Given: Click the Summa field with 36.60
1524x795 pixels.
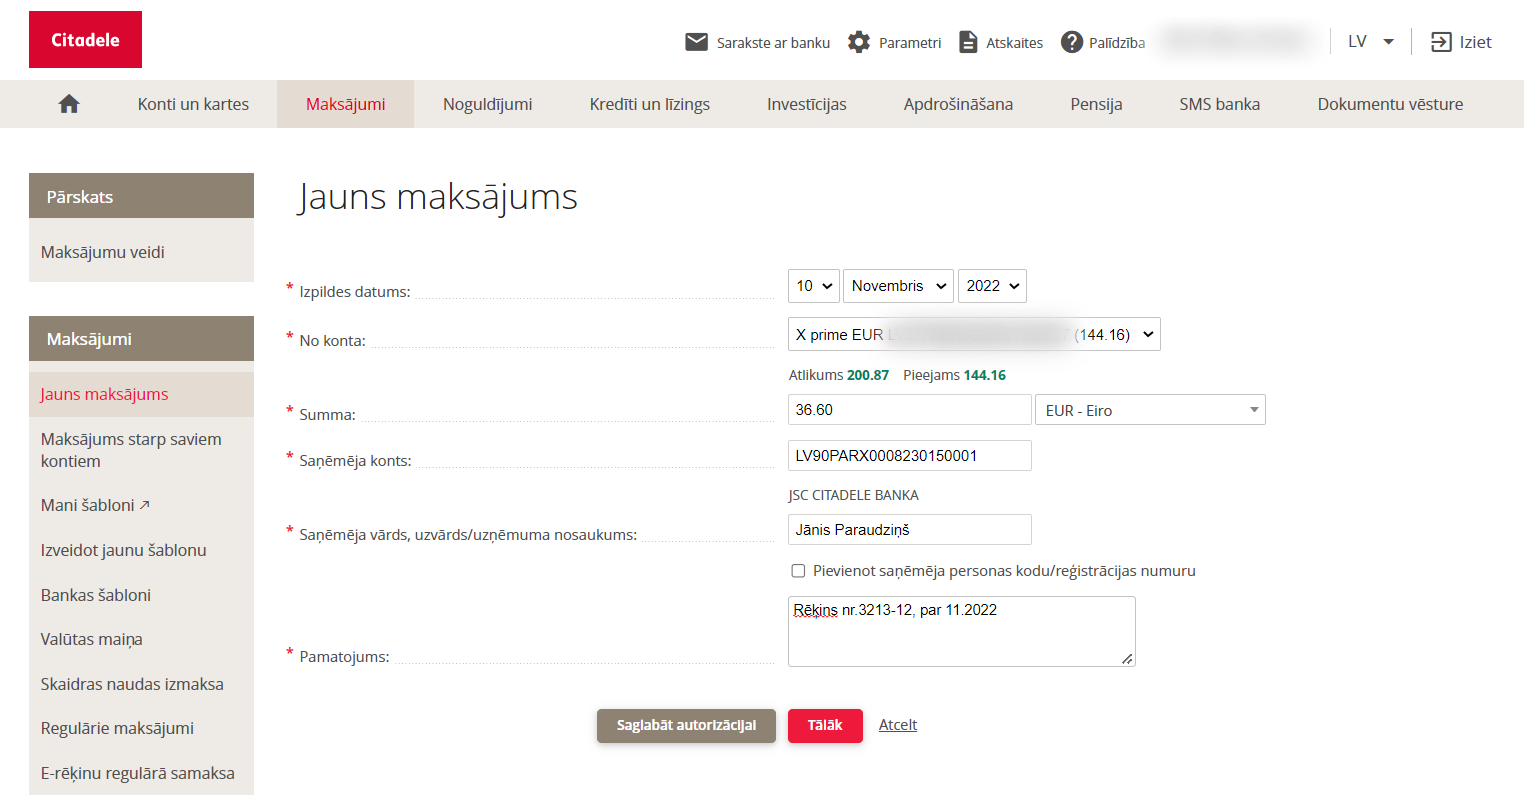Looking at the screenshot, I should 910,410.
